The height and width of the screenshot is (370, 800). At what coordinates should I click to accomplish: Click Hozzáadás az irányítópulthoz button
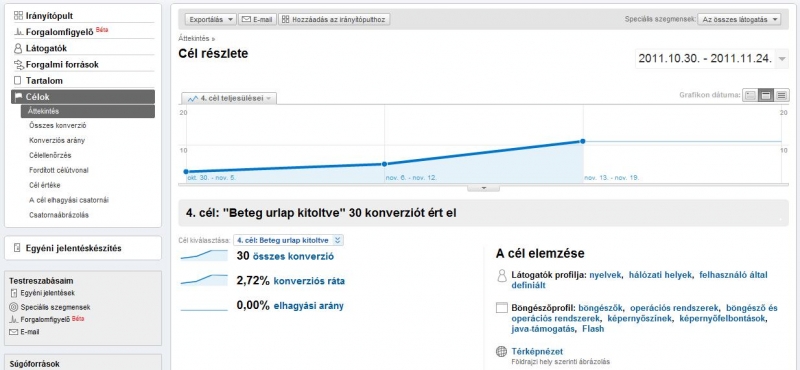pos(335,19)
